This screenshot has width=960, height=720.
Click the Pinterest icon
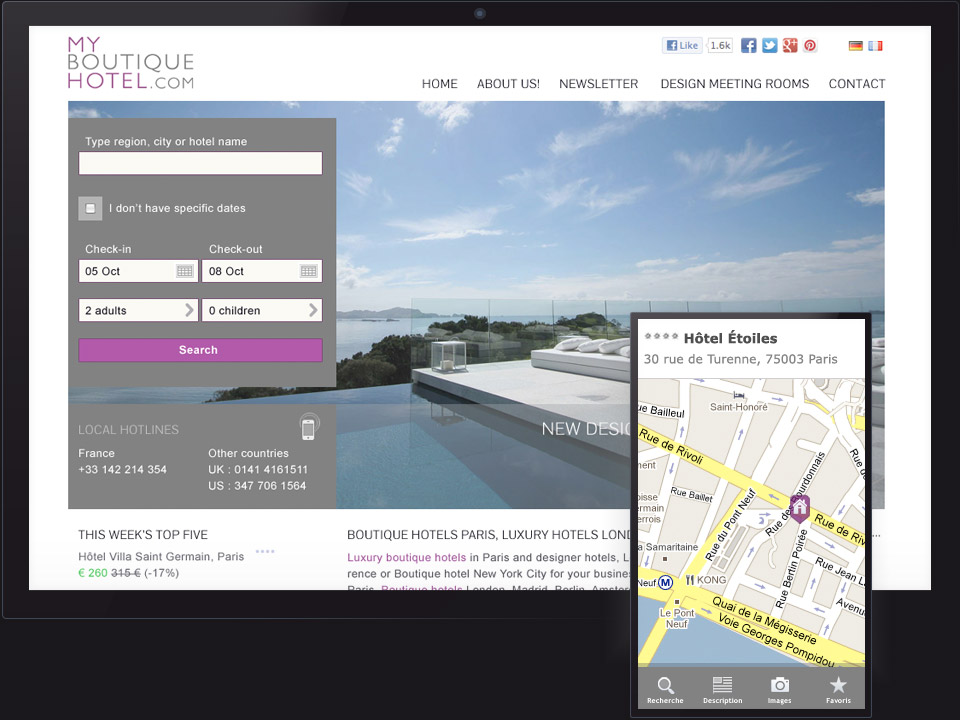[810, 45]
